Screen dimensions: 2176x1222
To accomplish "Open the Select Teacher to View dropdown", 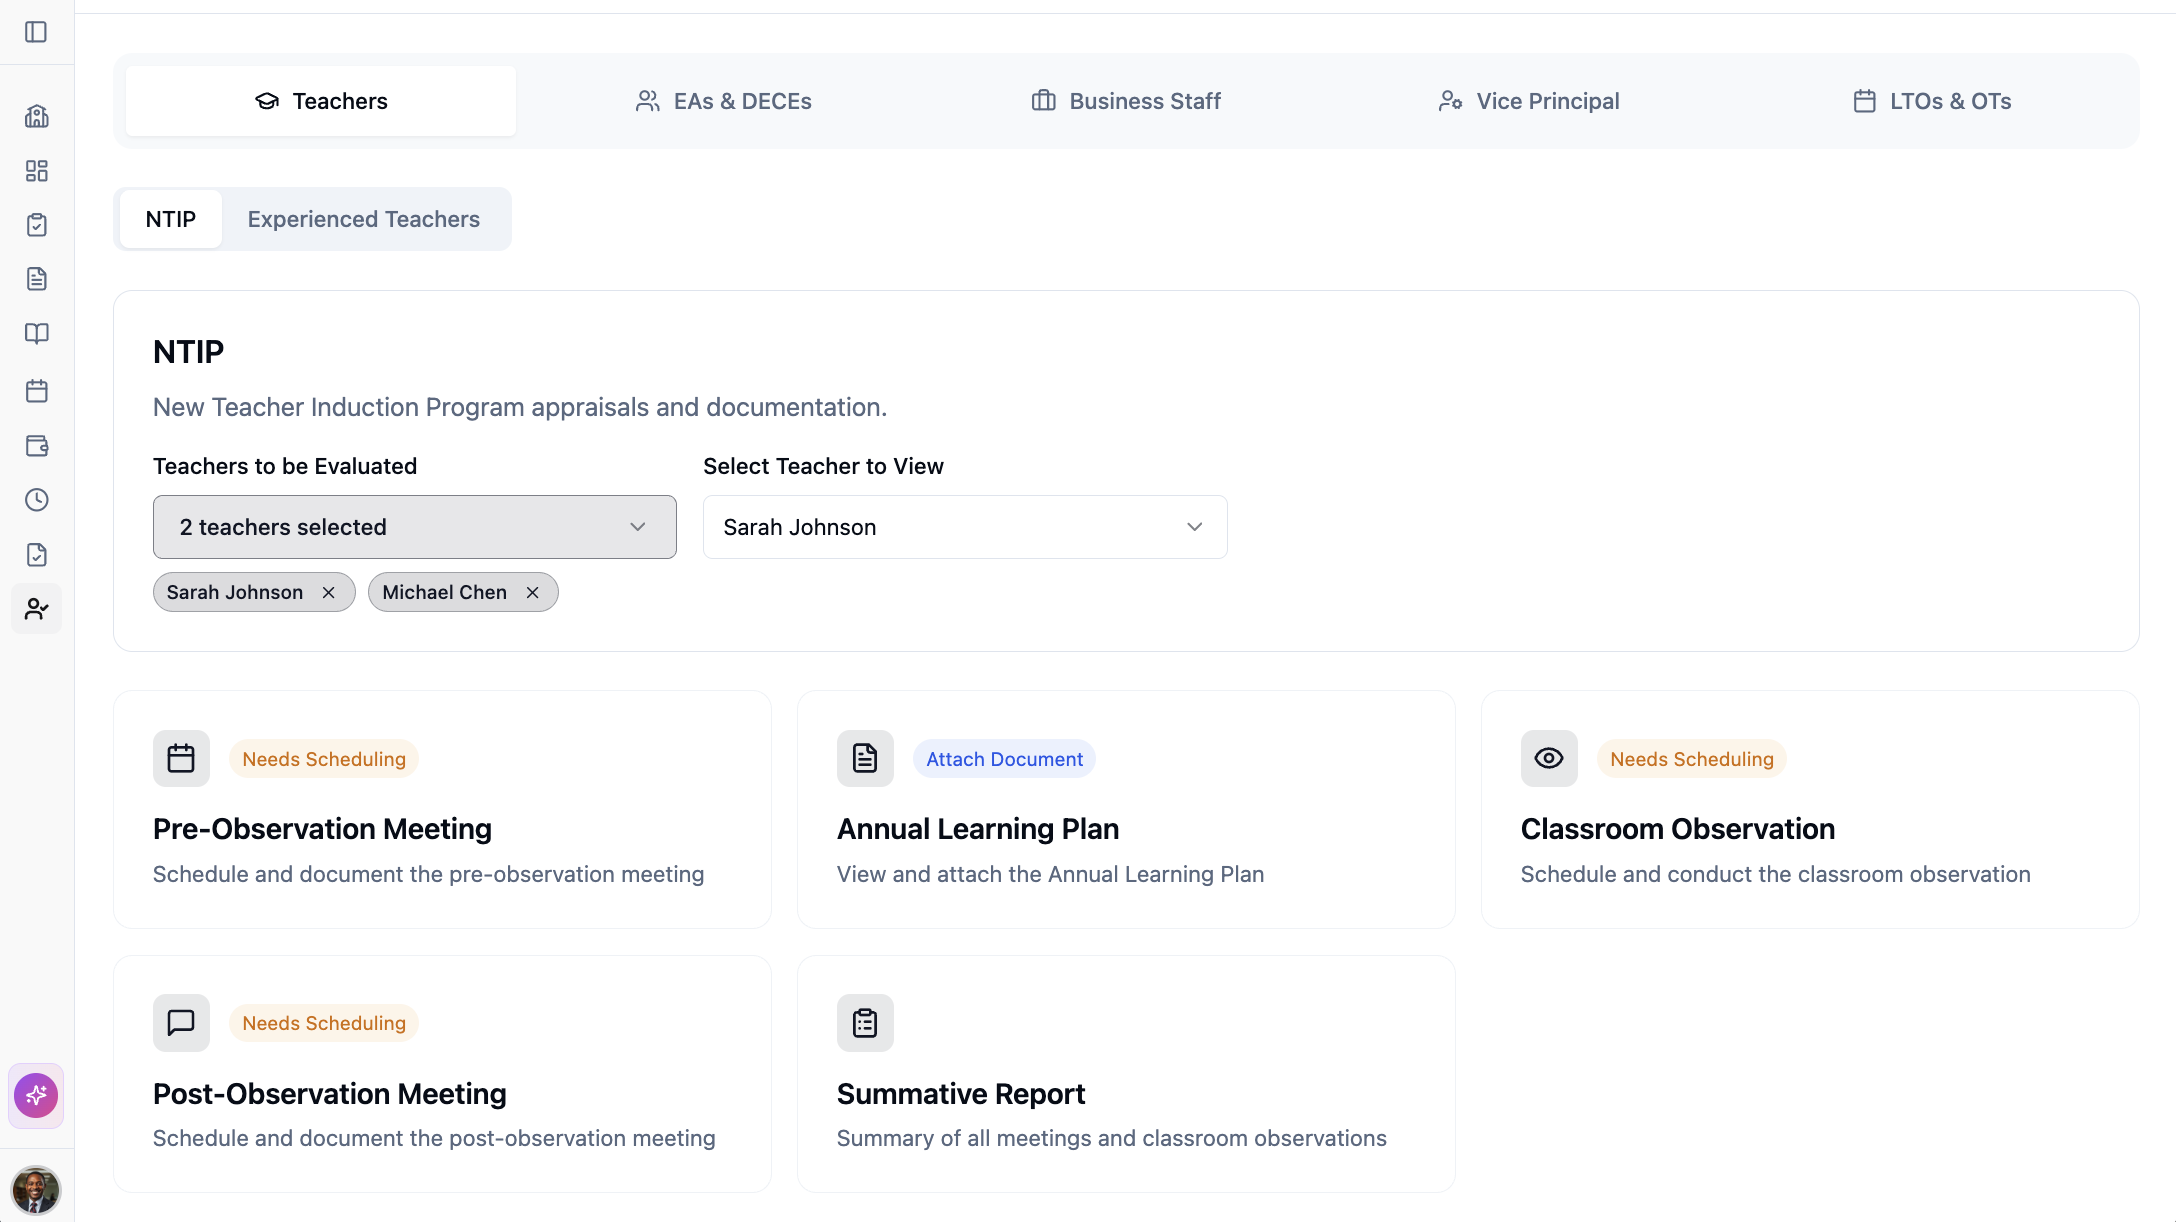I will click(964, 527).
